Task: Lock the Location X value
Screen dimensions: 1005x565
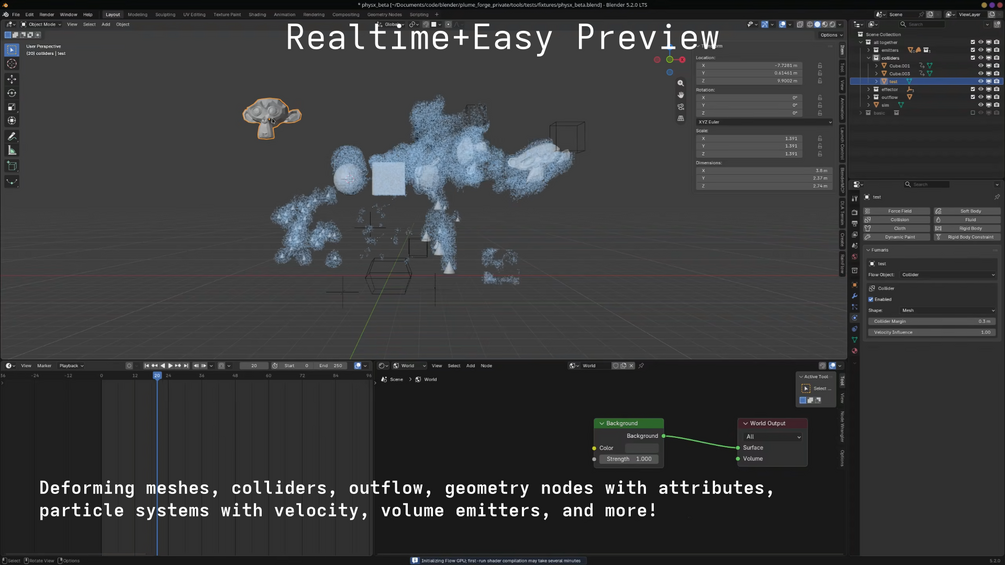Action: pos(820,65)
